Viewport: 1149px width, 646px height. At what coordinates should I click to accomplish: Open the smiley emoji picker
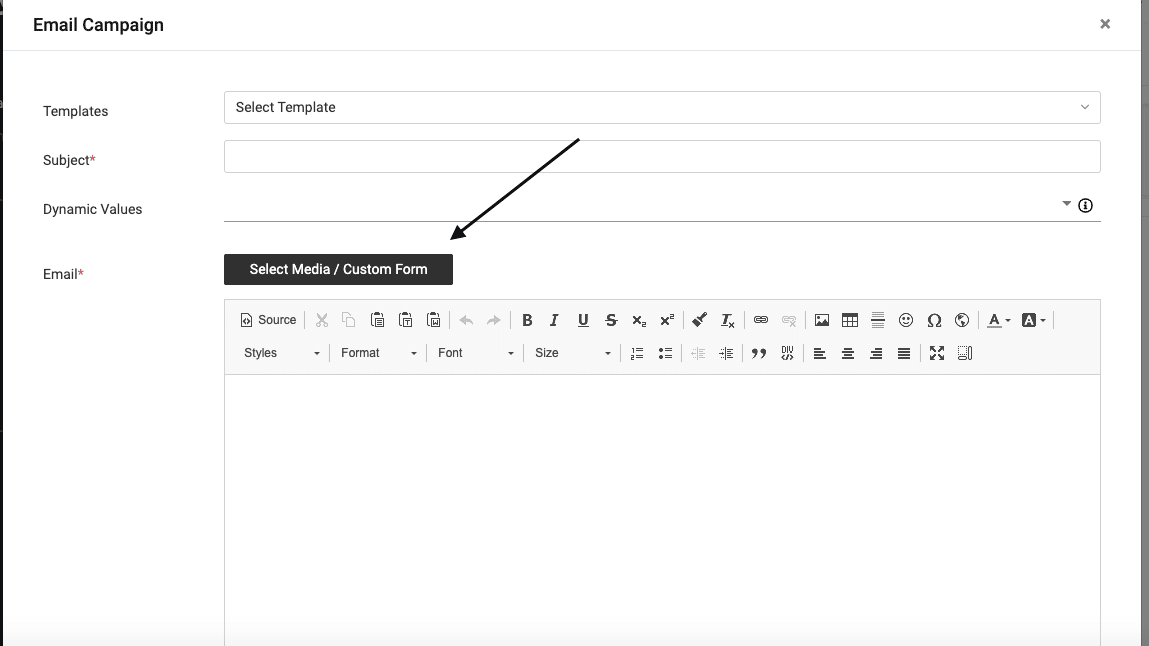click(x=906, y=320)
